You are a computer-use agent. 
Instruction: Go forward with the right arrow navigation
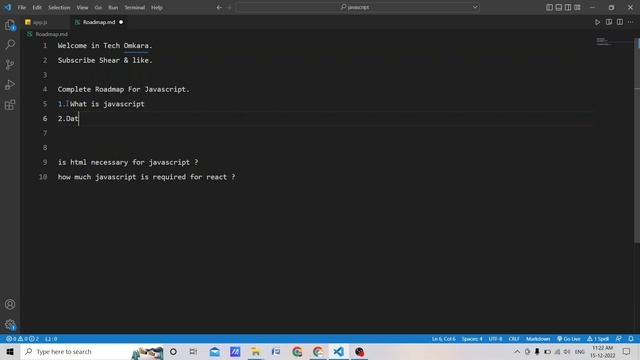(x=229, y=7)
